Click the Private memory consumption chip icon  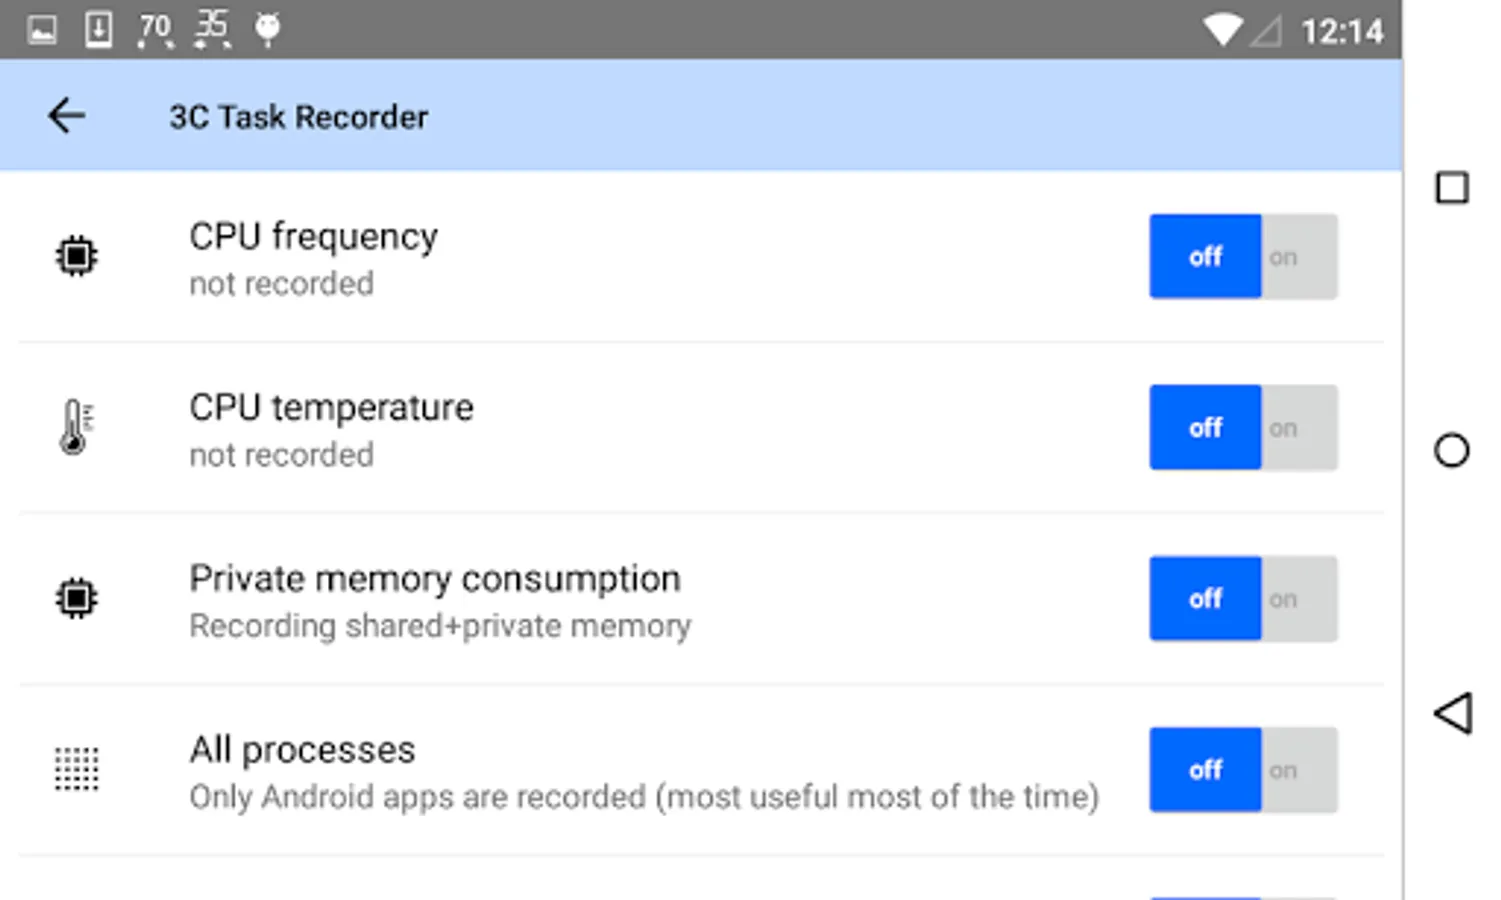point(76,599)
